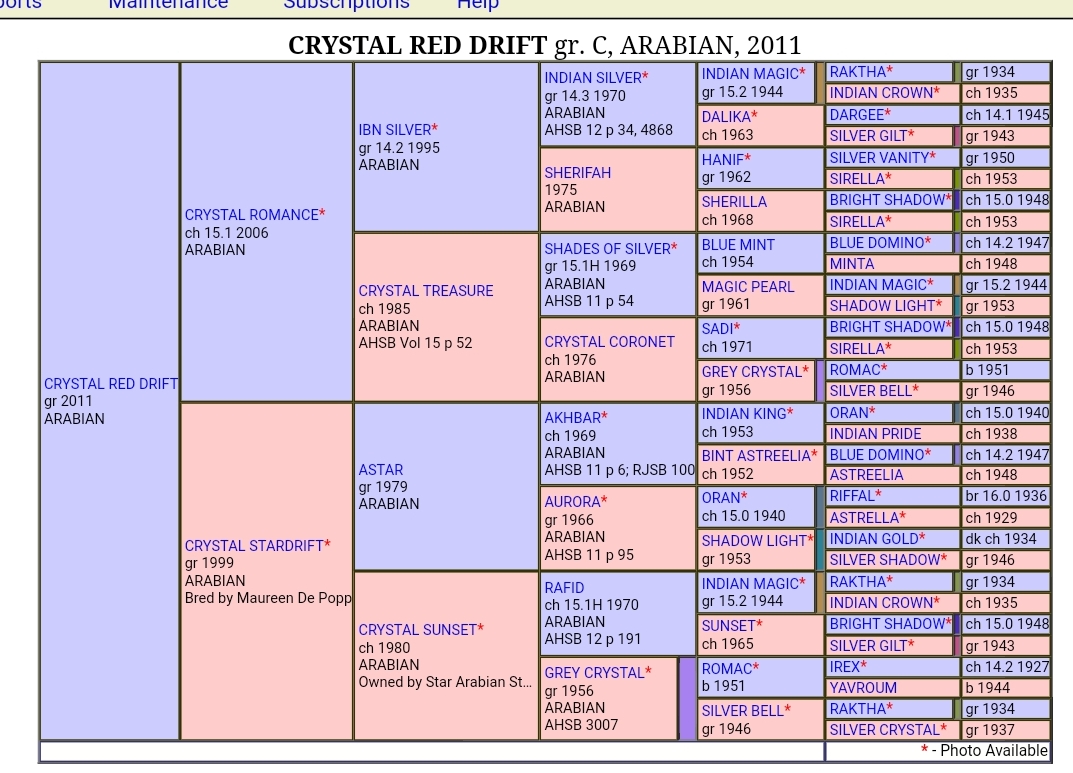This screenshot has height=773, width=1073.
Task: Click the red asterisk next to AKHBAR
Action: [x=604, y=418]
